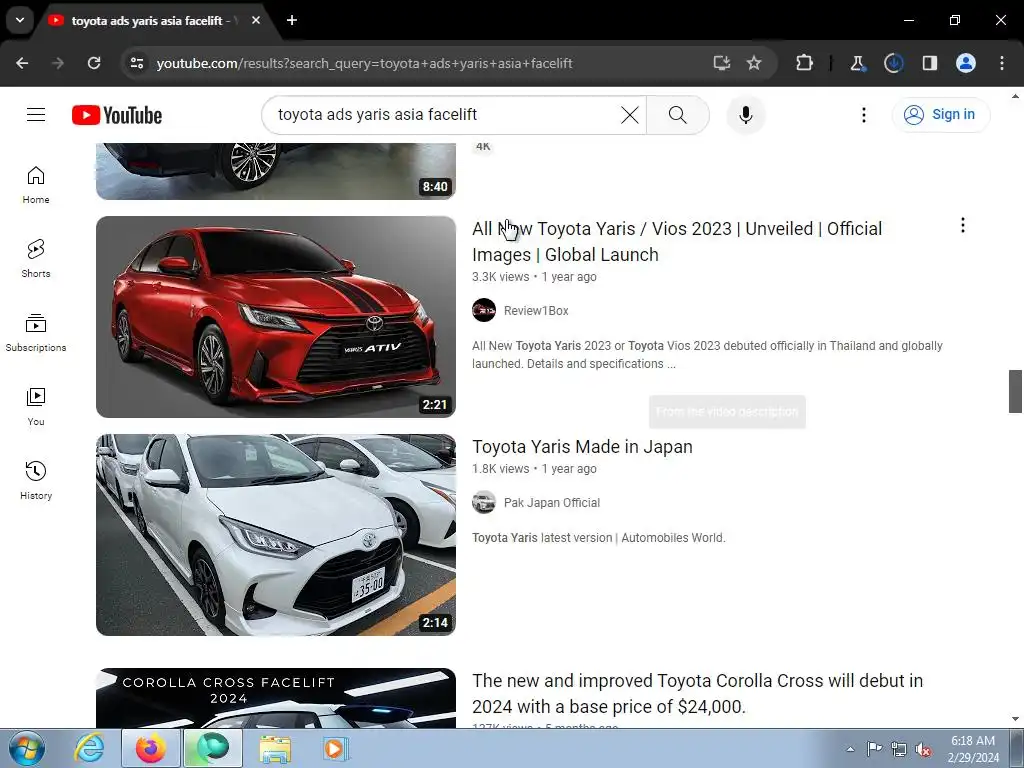
Task: Show hidden system tray icons
Action: tap(850, 749)
